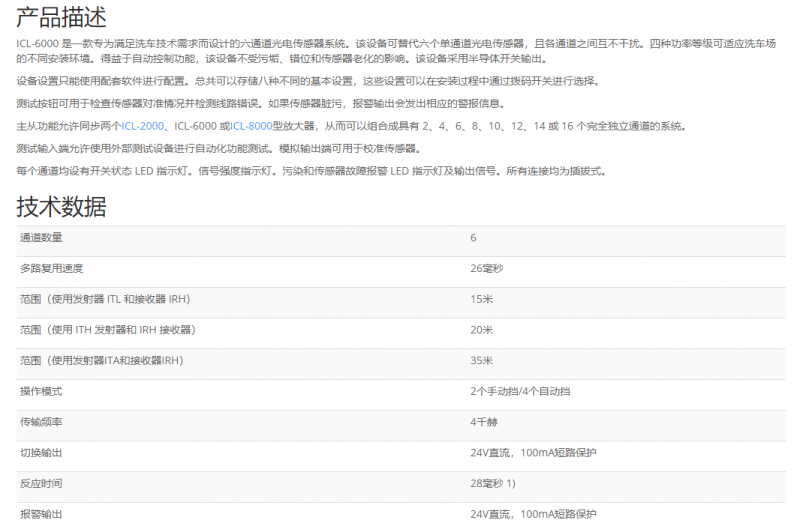Image resolution: width=800 pixels, height=529 pixels.
Task: Select the 通道数量 row label
Action: (x=41, y=237)
